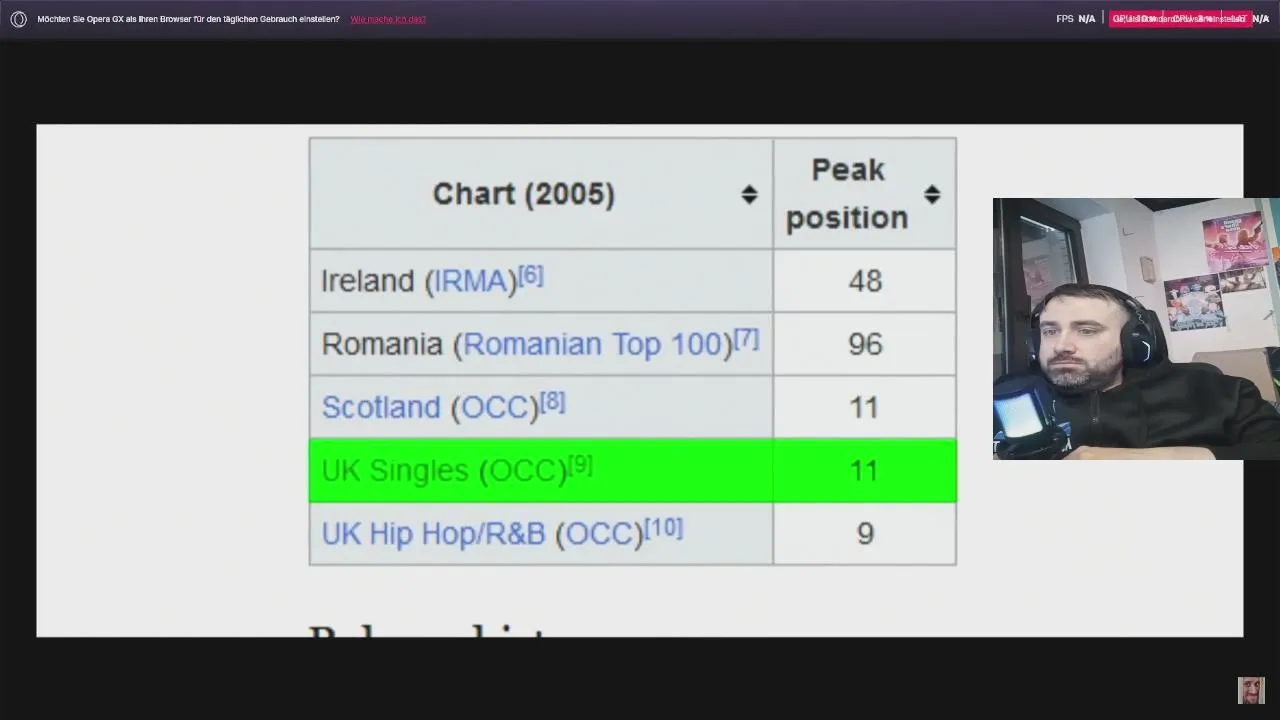
Task: Click the UK Singles link
Action: click(395, 470)
